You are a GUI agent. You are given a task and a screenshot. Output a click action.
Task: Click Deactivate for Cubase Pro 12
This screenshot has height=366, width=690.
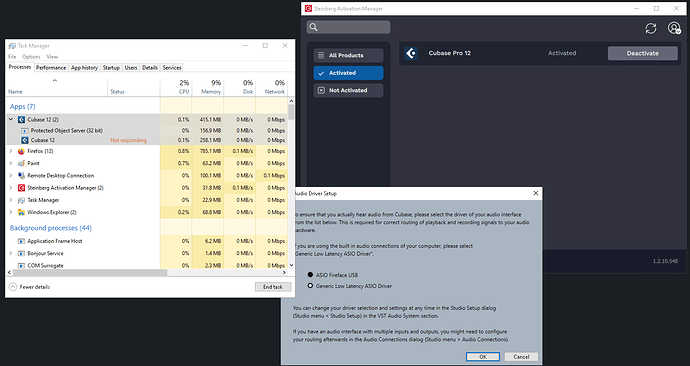[x=642, y=53]
